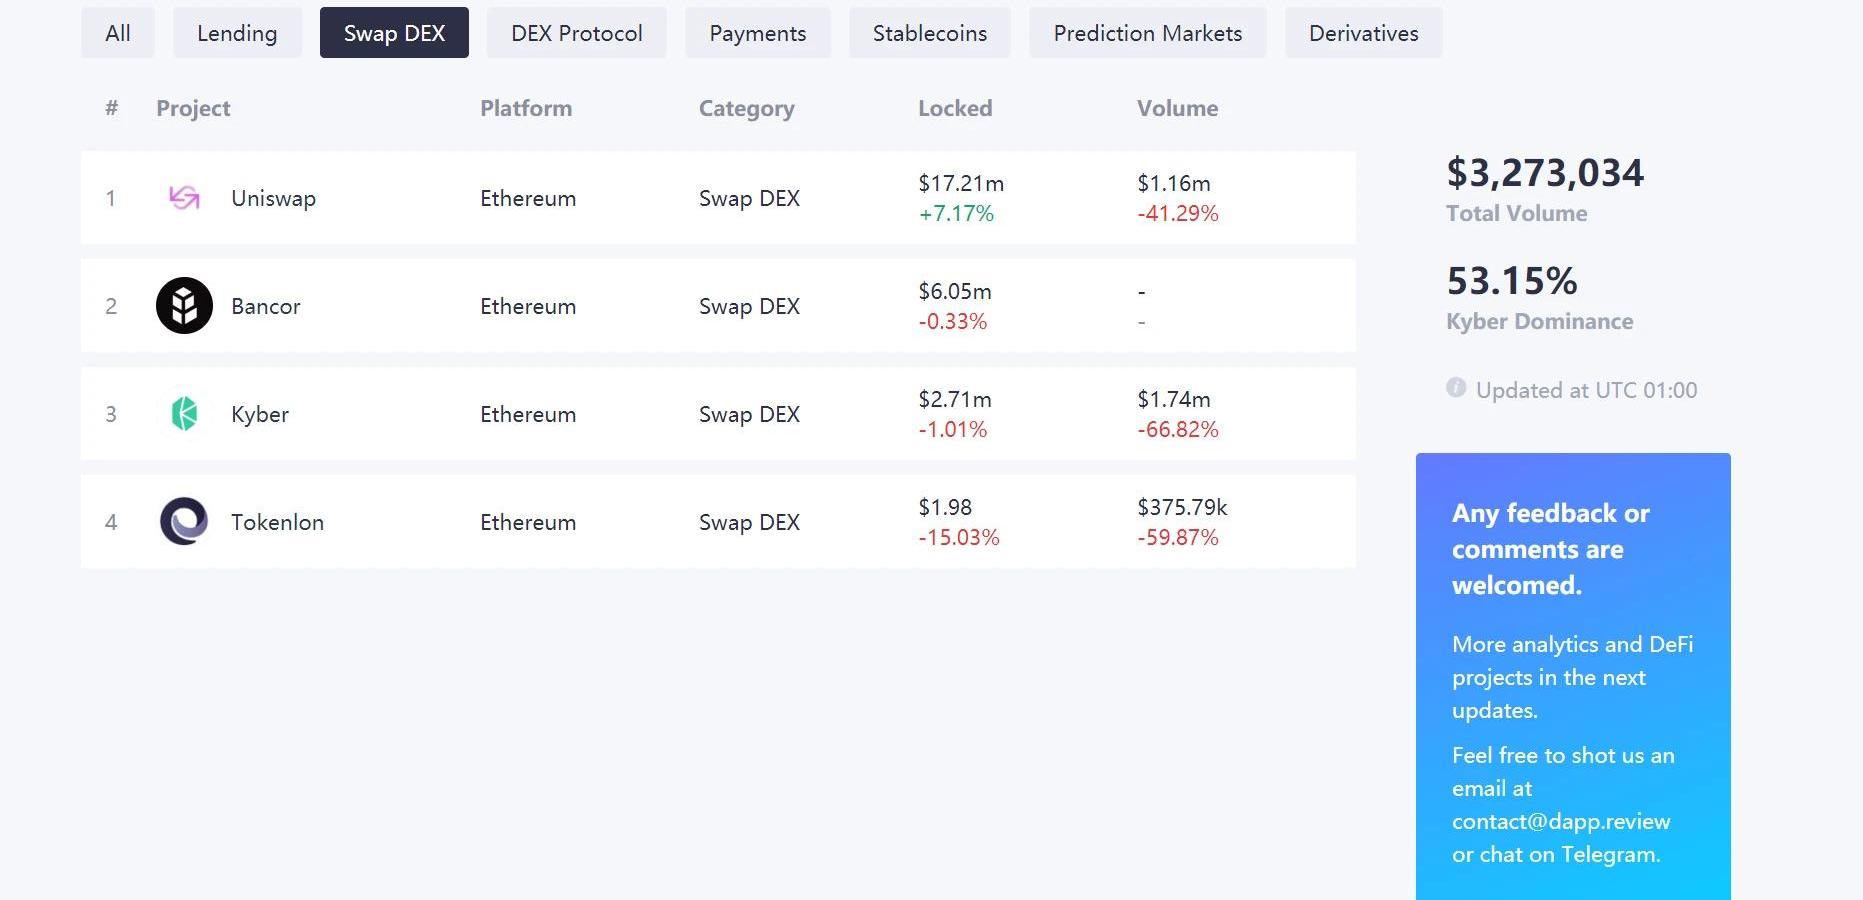Open the DEX Protocol tab

coord(577,33)
